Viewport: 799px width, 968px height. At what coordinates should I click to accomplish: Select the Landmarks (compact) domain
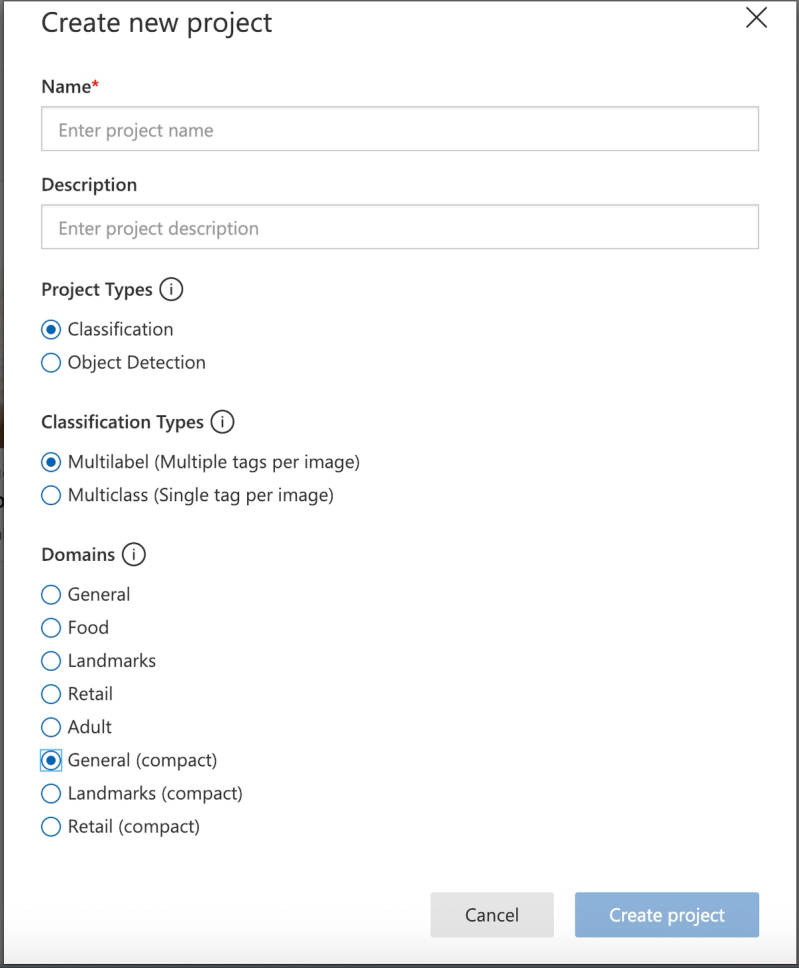pyautogui.click(x=51, y=794)
